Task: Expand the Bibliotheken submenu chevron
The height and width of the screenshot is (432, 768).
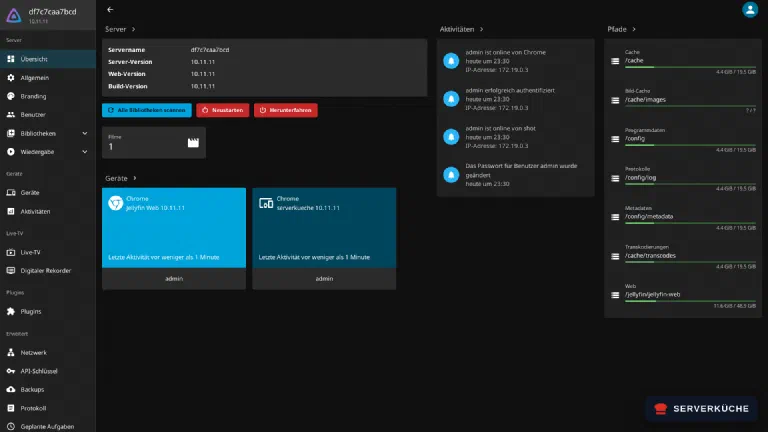Action: pos(85,133)
